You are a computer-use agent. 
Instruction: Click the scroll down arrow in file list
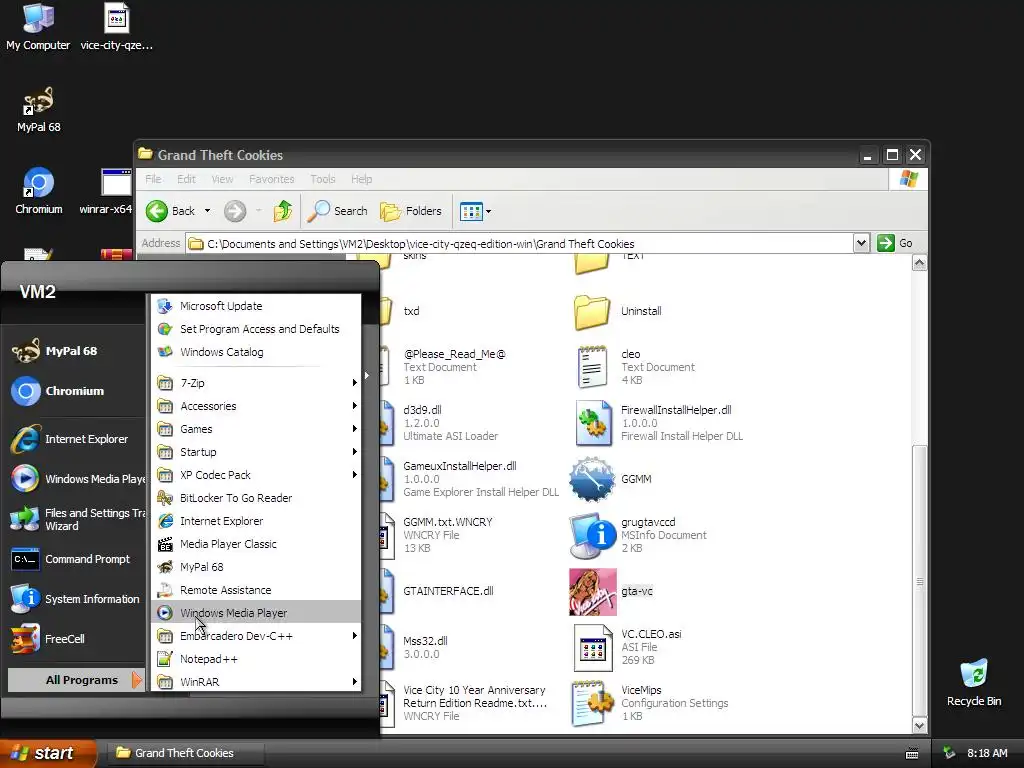[x=920, y=726]
